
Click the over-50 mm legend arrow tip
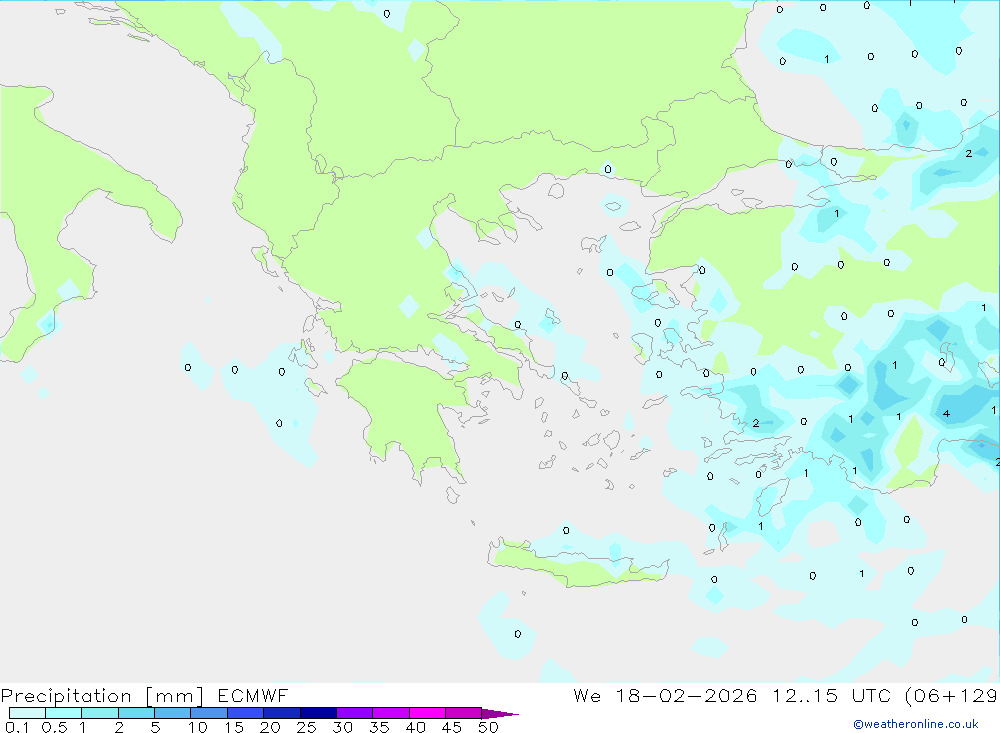(500, 713)
